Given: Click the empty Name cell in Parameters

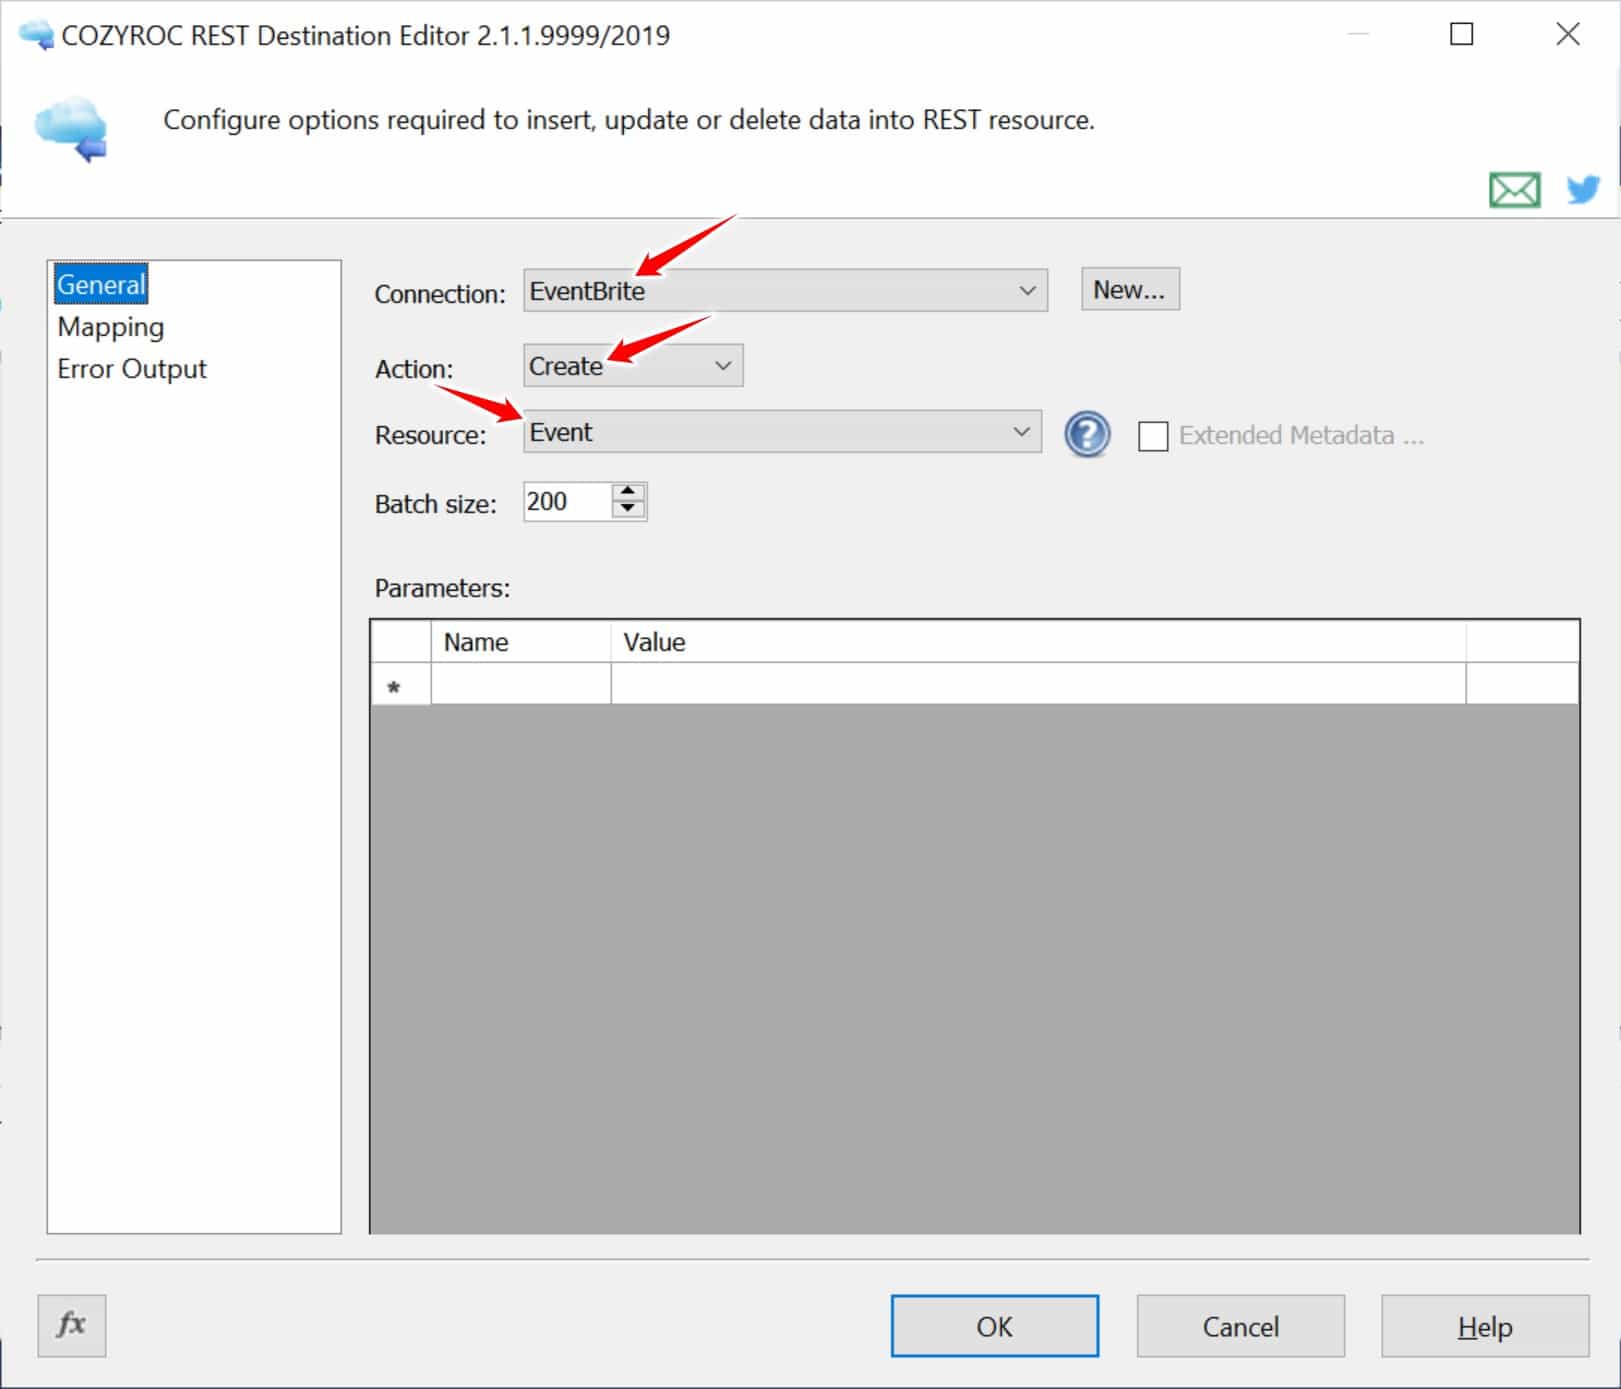Looking at the screenshot, I should tap(521, 684).
